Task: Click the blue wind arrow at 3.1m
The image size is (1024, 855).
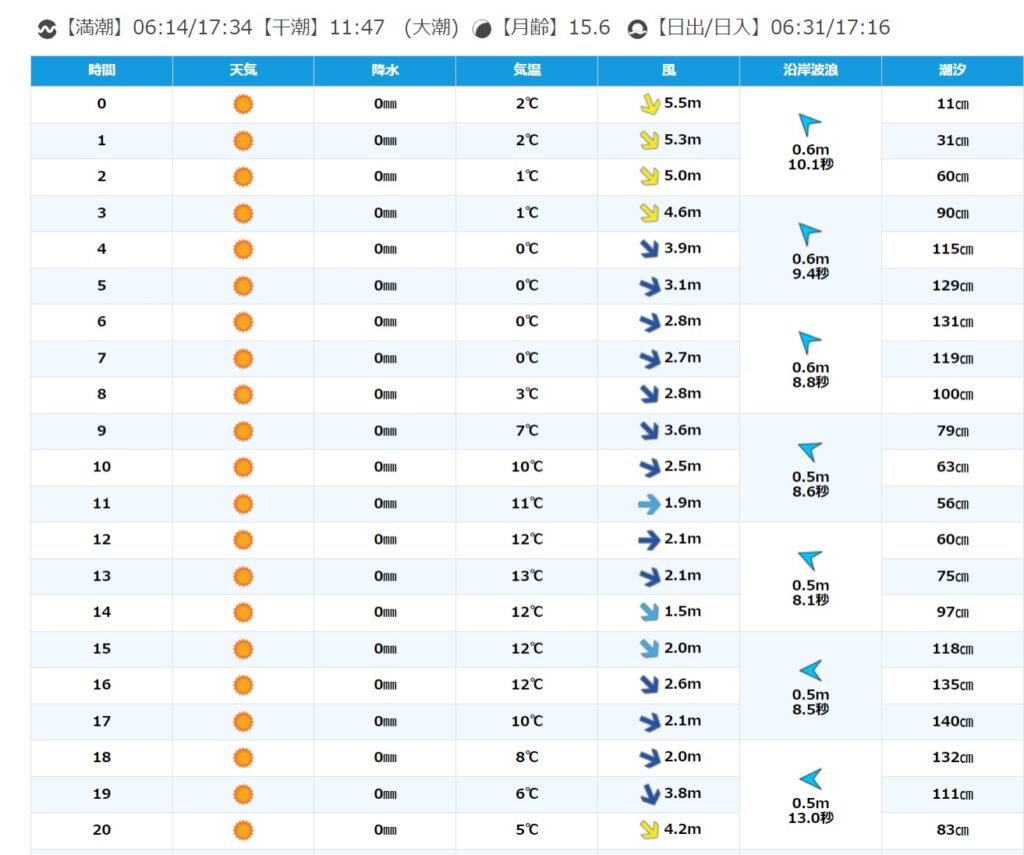Action: coord(649,285)
